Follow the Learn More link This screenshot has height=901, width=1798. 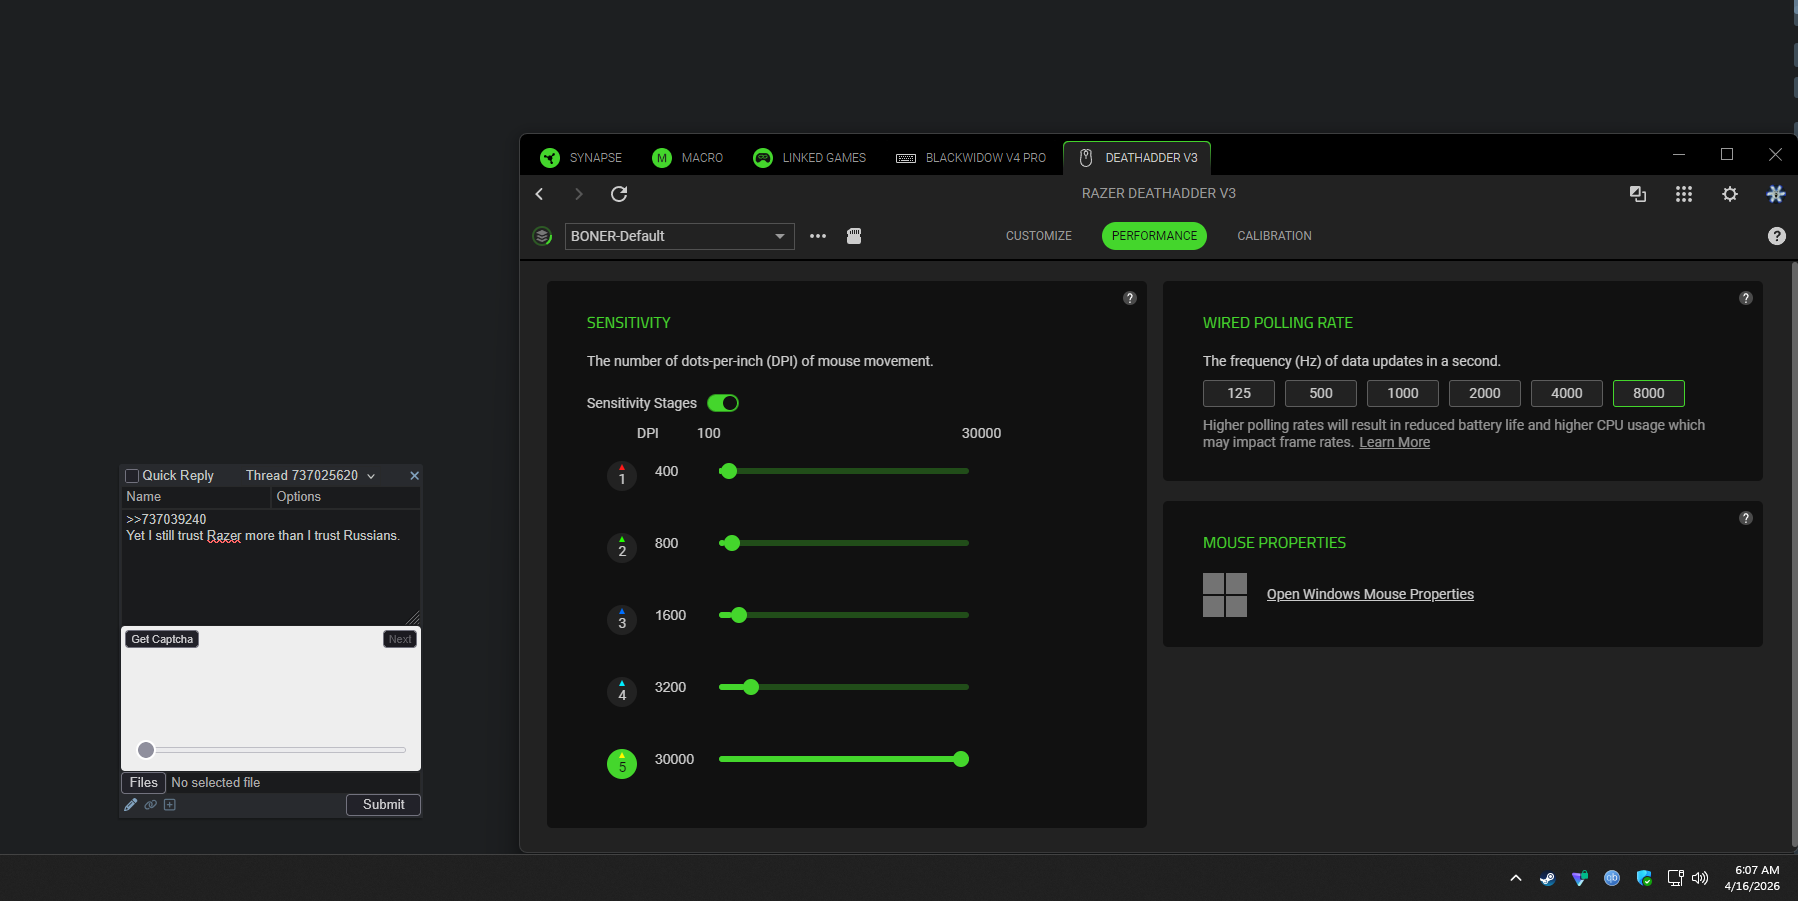1395,442
